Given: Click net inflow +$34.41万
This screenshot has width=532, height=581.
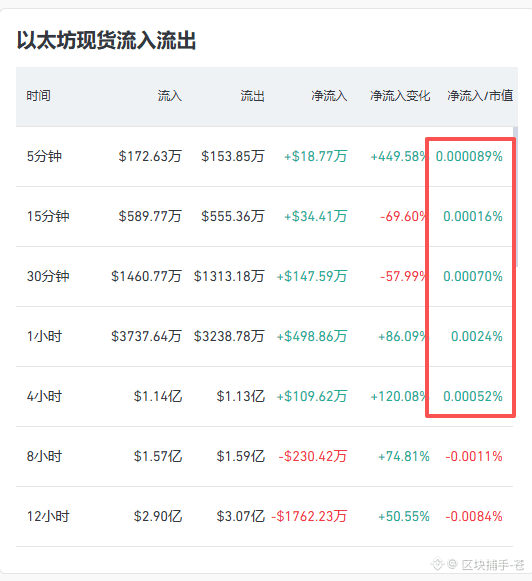Looking at the screenshot, I should [x=315, y=216].
